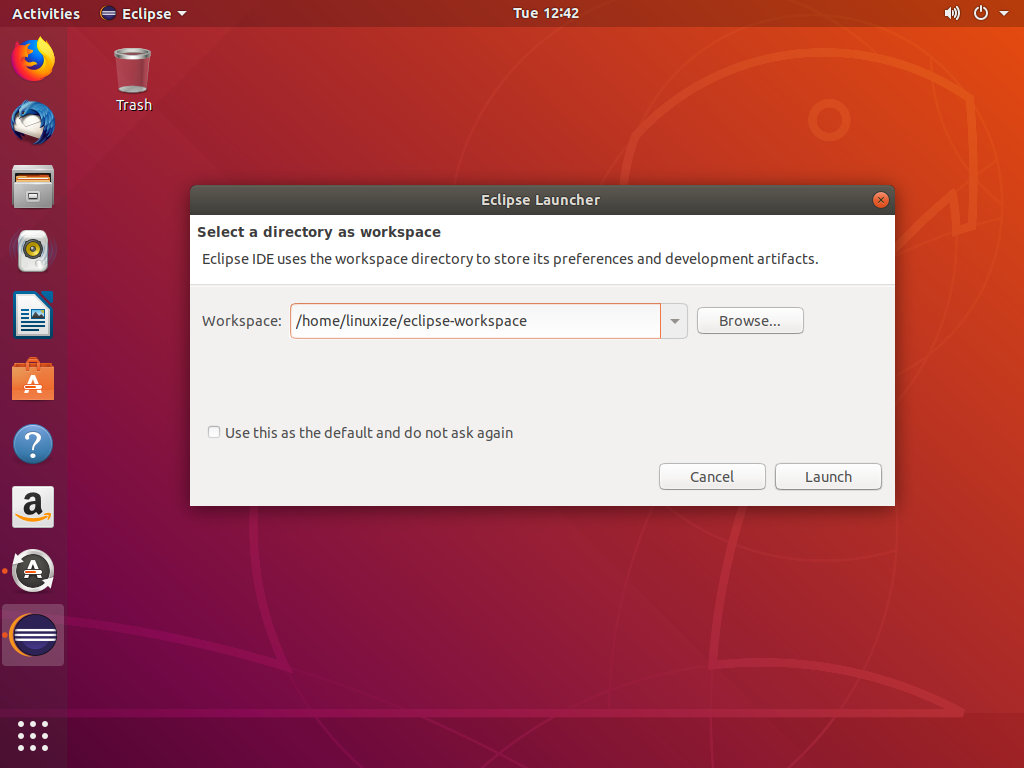The image size is (1024, 768).
Task: Open Firefox from the dock
Action: point(33,59)
